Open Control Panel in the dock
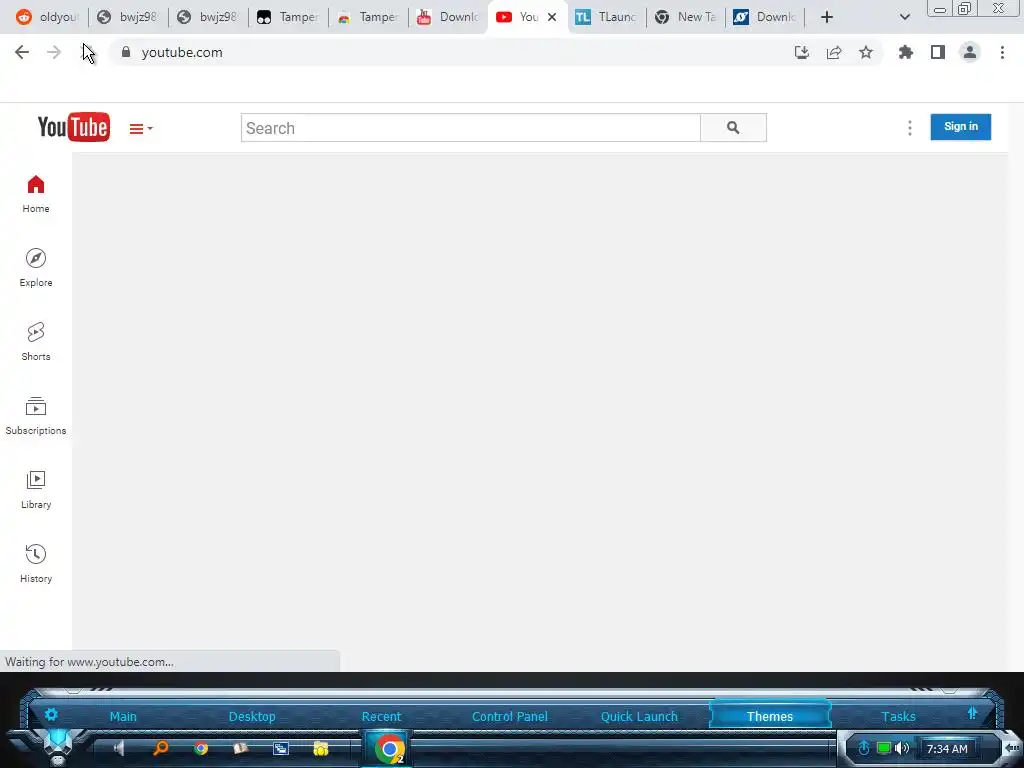Image resolution: width=1024 pixels, height=768 pixels. [510, 716]
